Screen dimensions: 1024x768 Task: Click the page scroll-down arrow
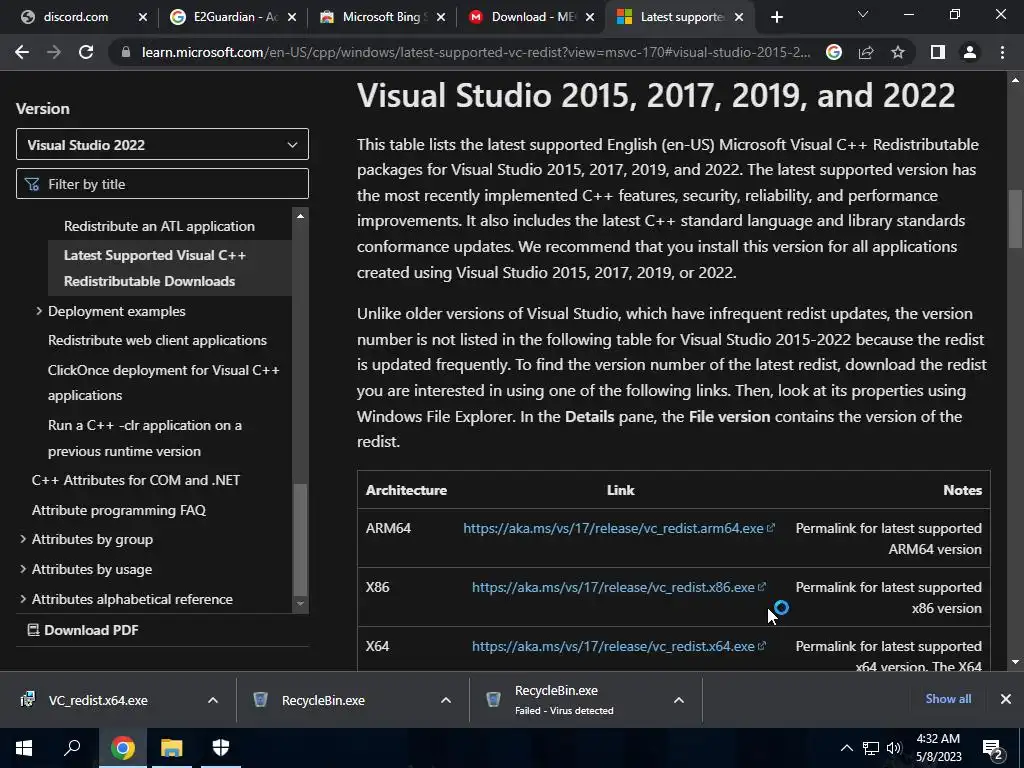[1015, 662]
